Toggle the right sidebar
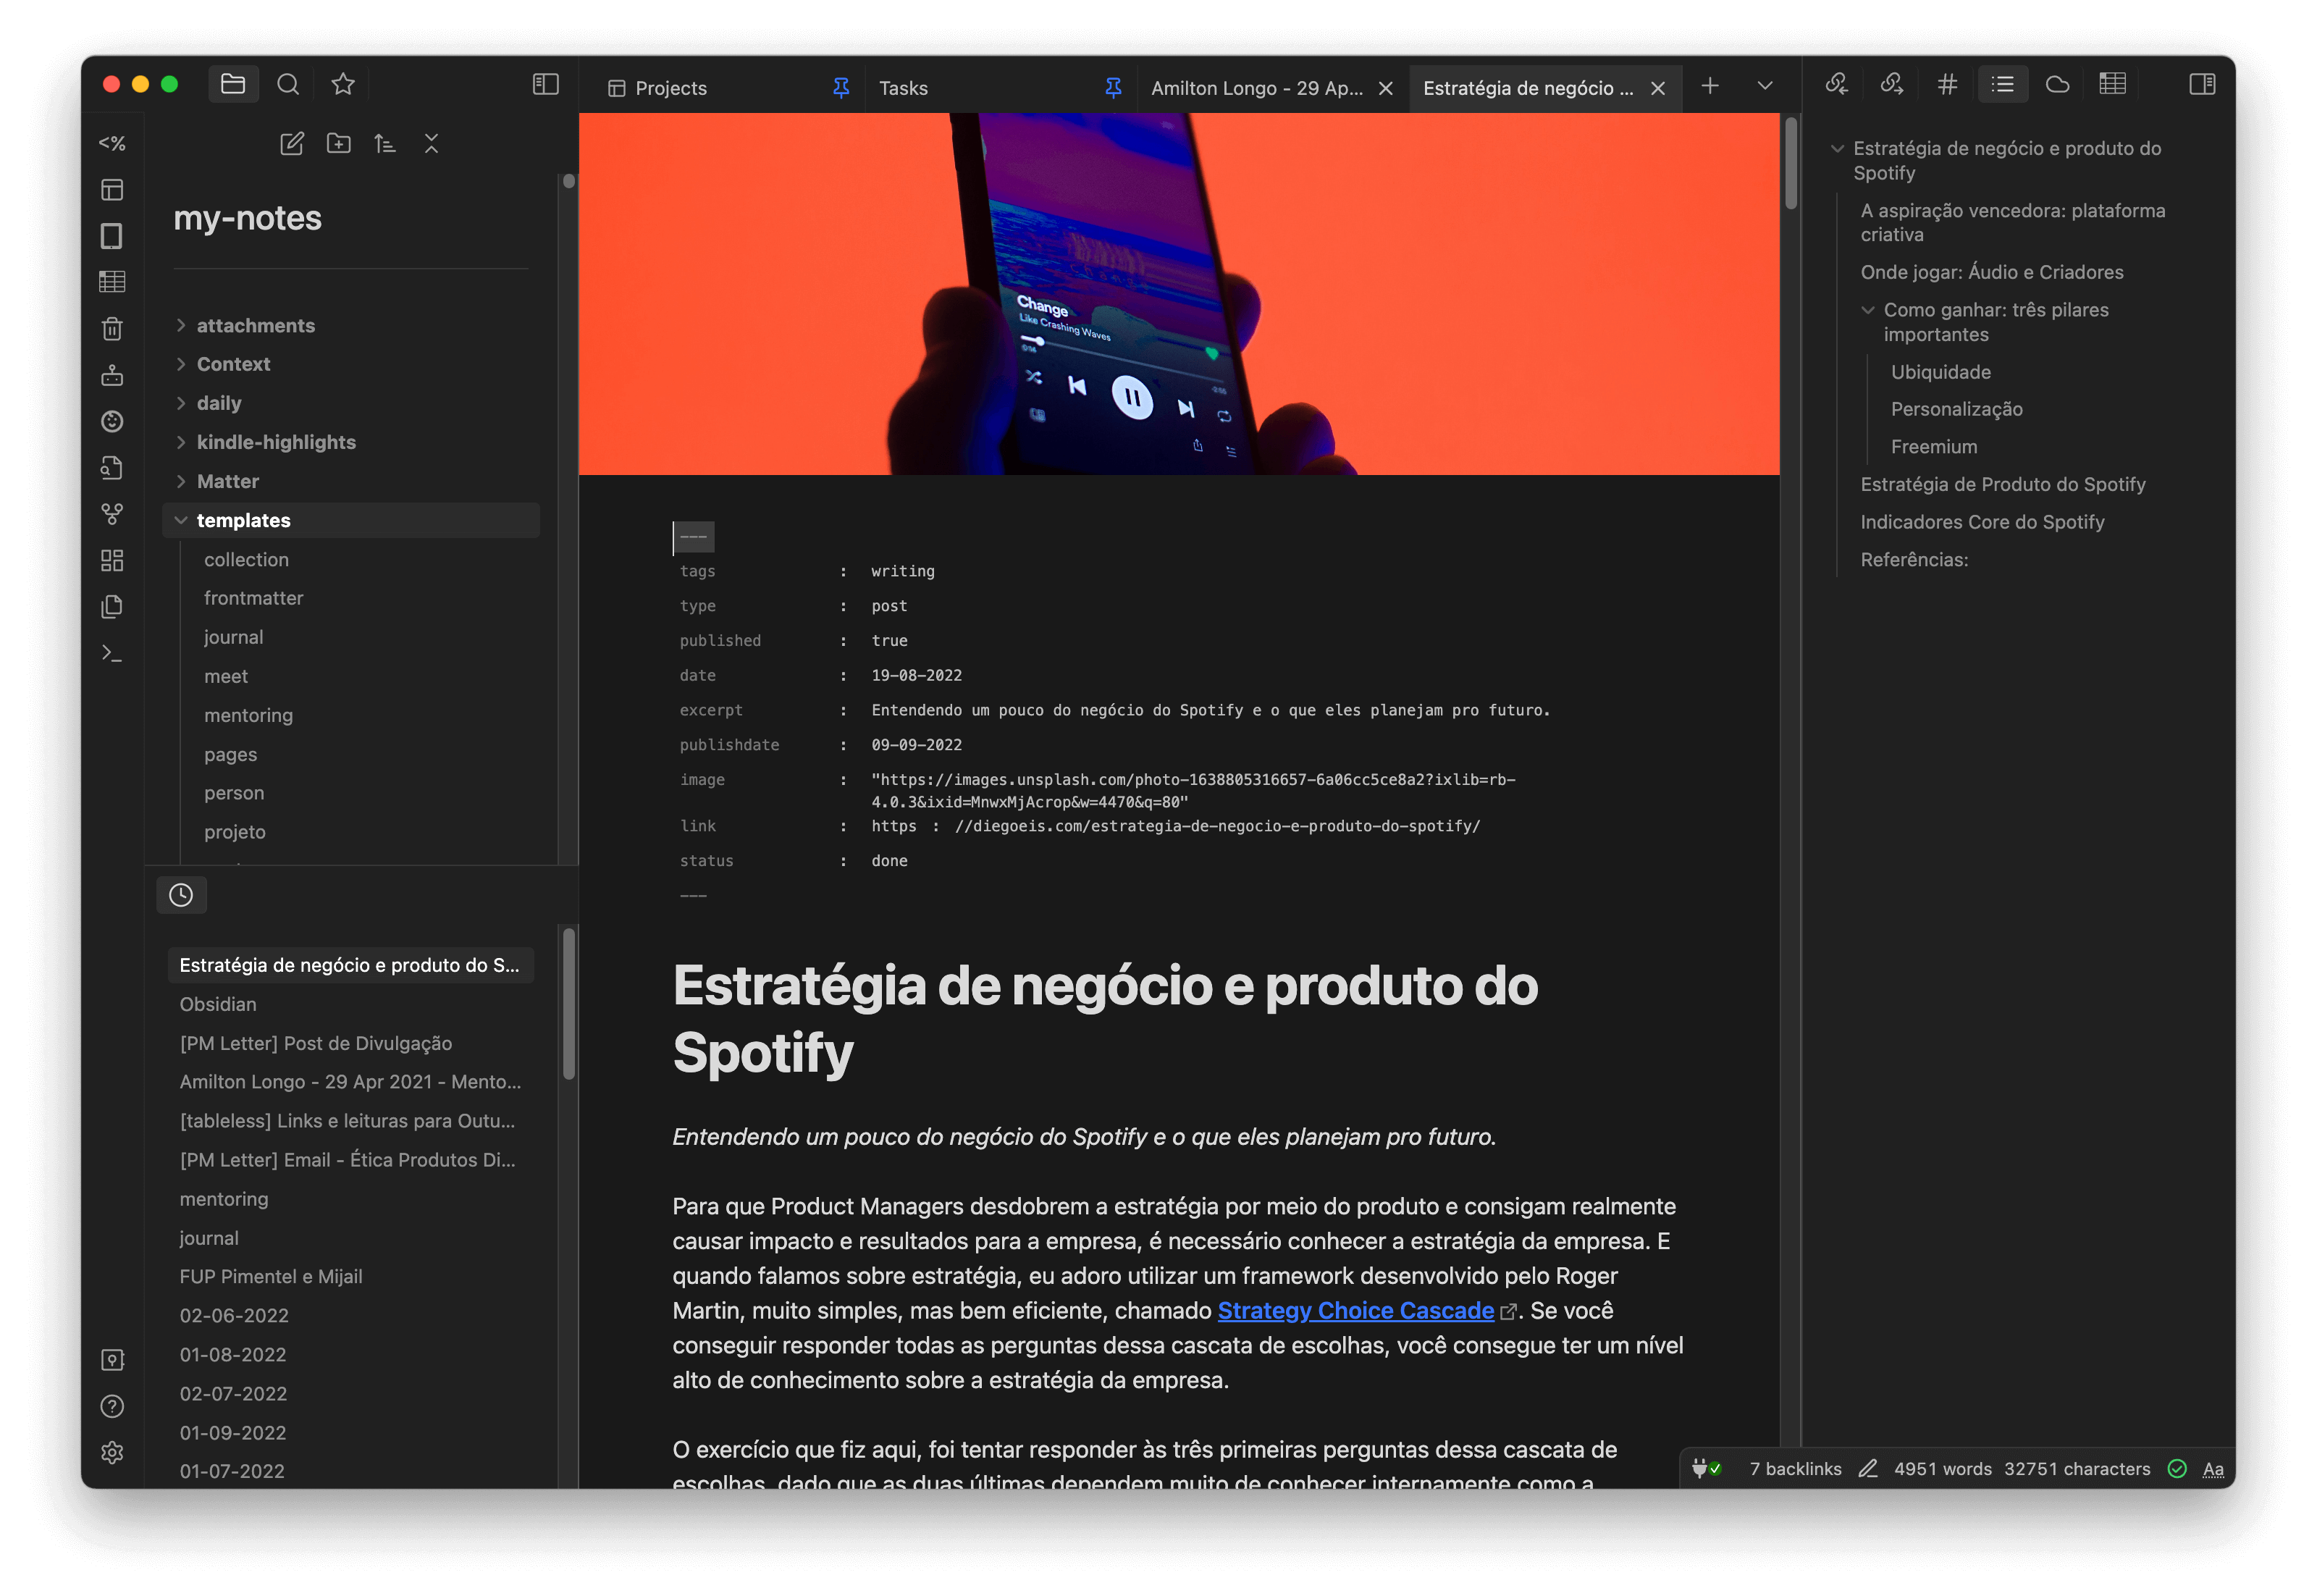Image resolution: width=2317 pixels, height=1596 pixels. click(2201, 85)
